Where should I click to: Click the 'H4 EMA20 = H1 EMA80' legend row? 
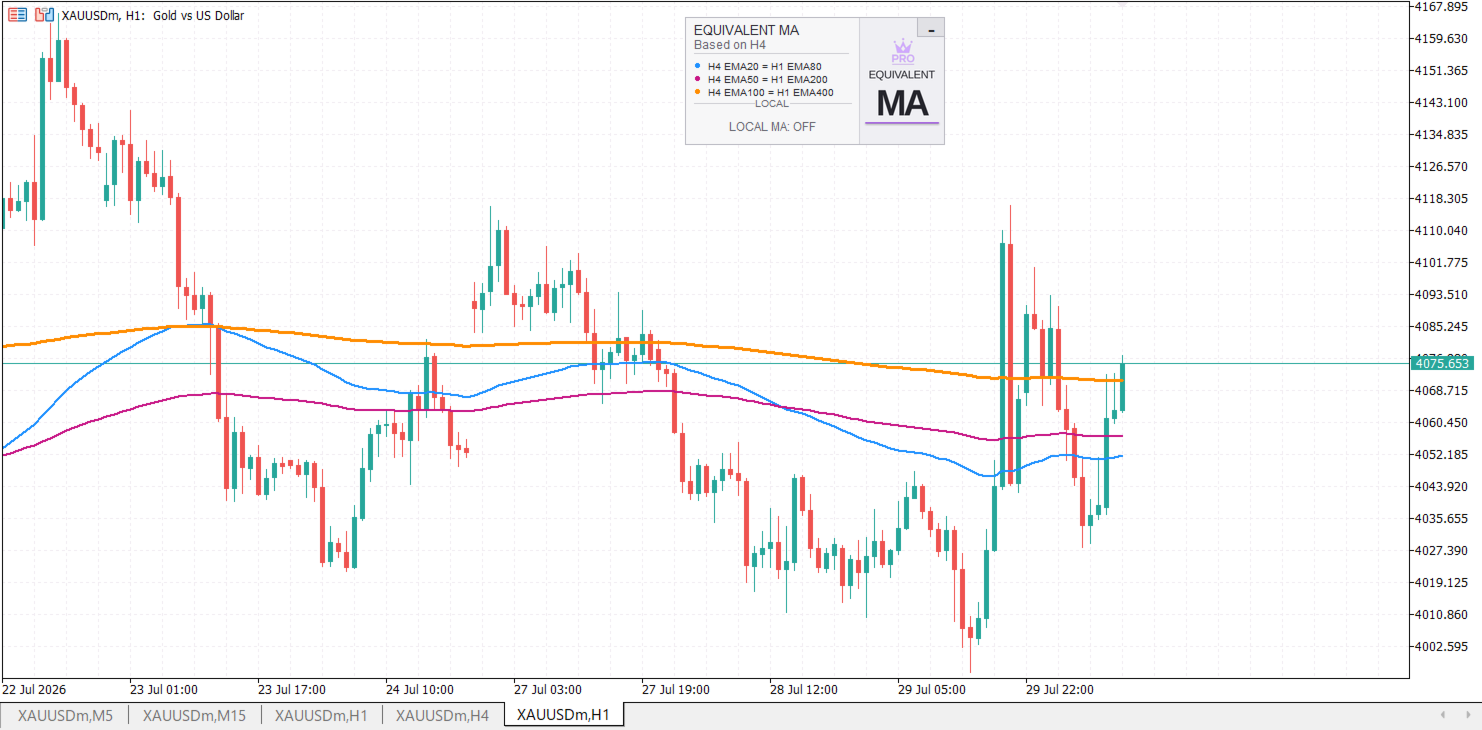[x=764, y=66]
